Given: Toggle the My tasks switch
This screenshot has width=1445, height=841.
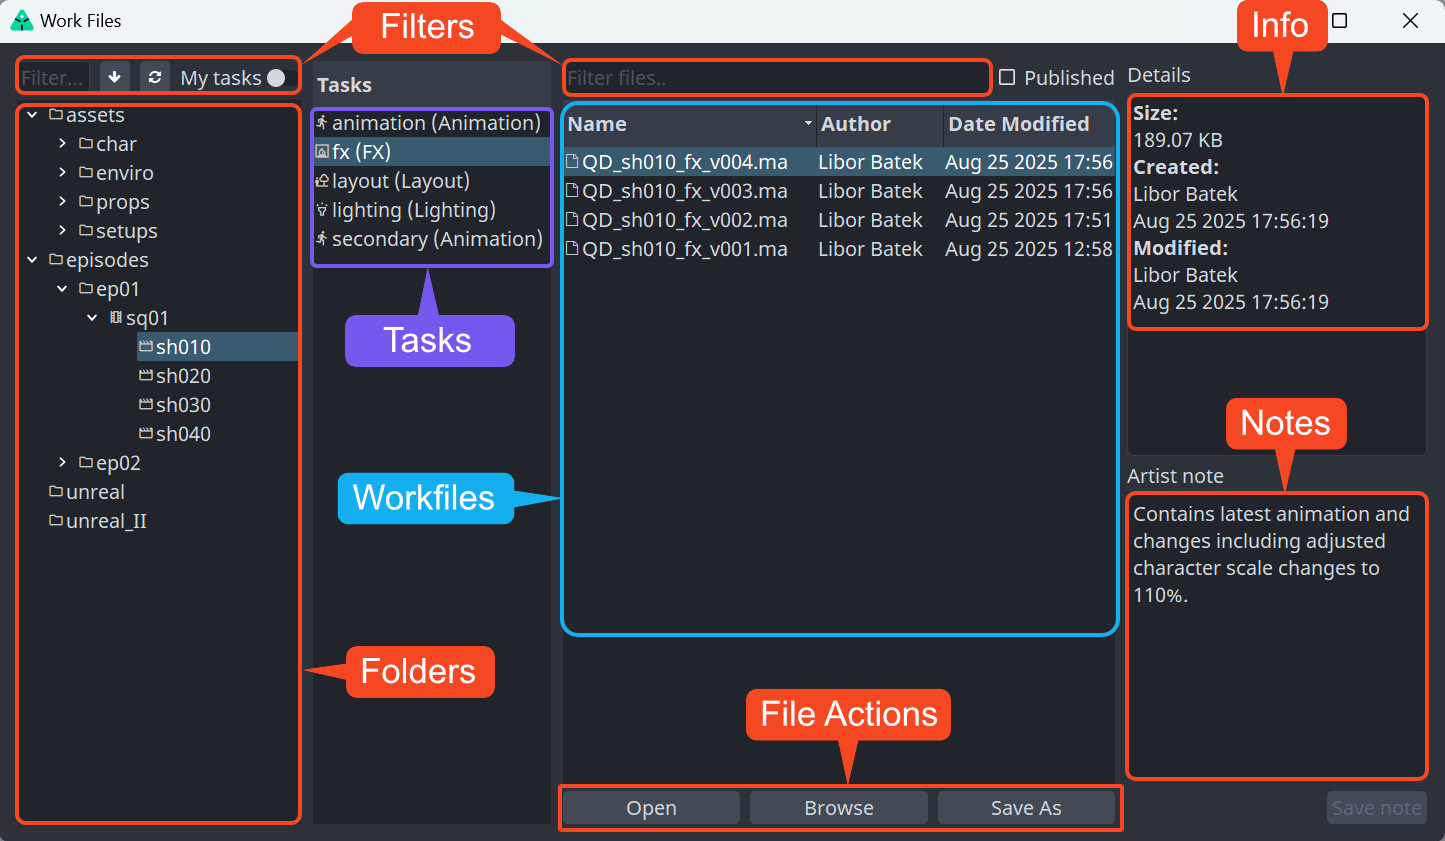Looking at the screenshot, I should (276, 78).
